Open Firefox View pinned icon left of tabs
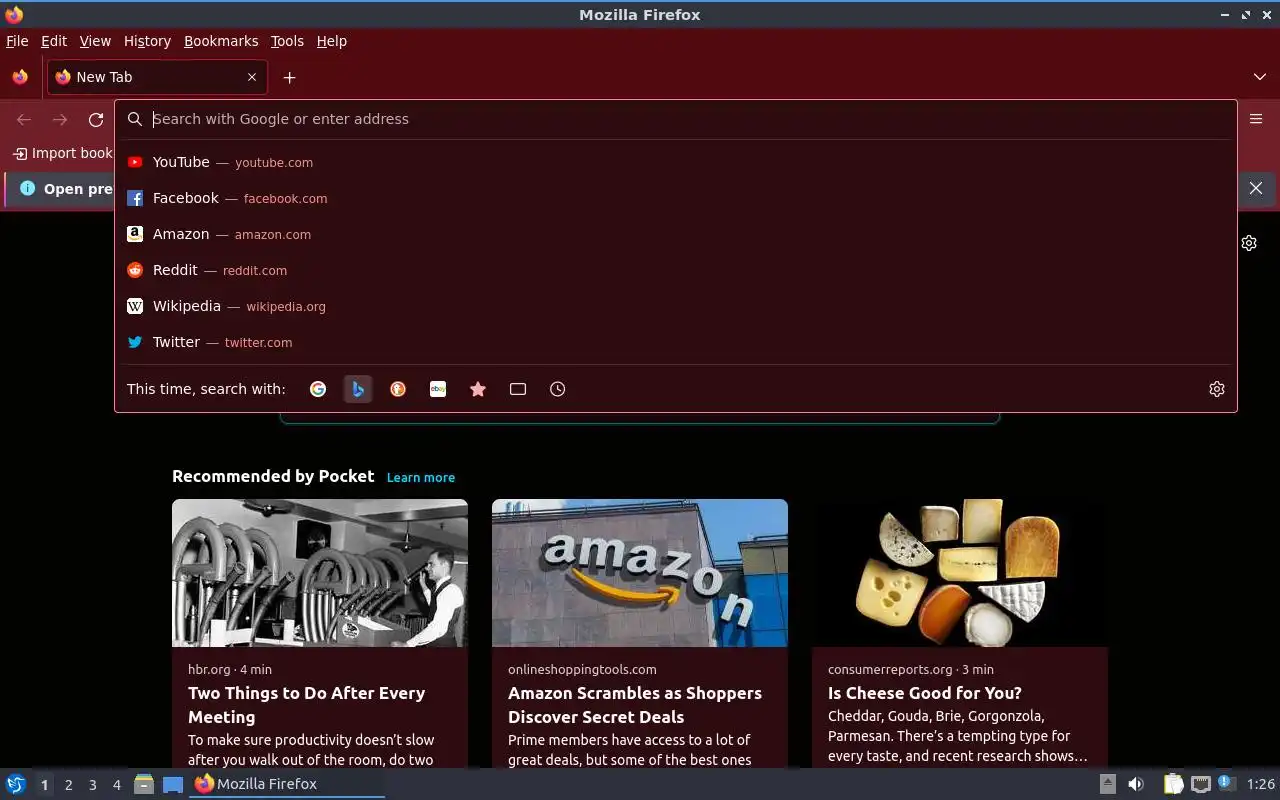 pos(20,77)
